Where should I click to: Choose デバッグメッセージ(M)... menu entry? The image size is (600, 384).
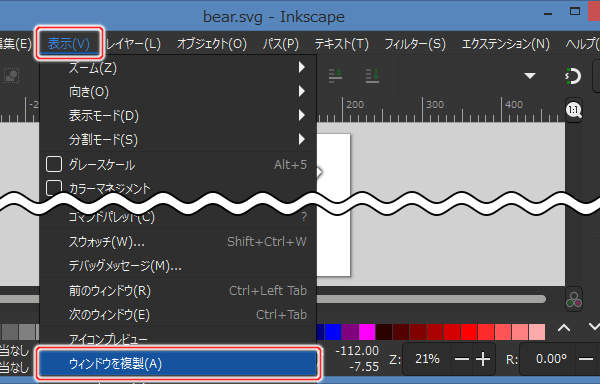click(178, 265)
